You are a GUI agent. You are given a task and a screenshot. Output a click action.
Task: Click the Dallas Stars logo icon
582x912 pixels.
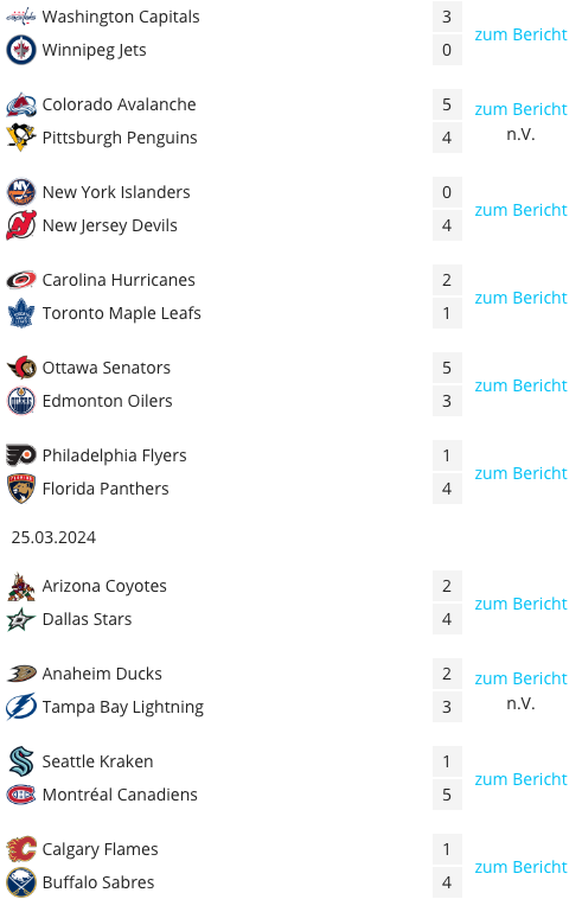[x=21, y=619]
